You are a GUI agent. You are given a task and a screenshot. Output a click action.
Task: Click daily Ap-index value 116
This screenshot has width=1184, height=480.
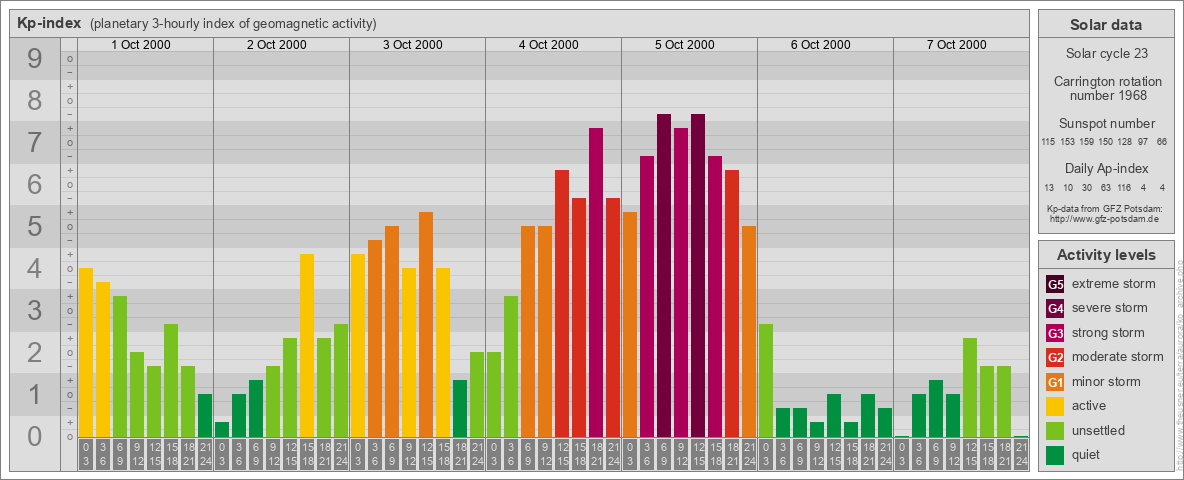click(1124, 187)
